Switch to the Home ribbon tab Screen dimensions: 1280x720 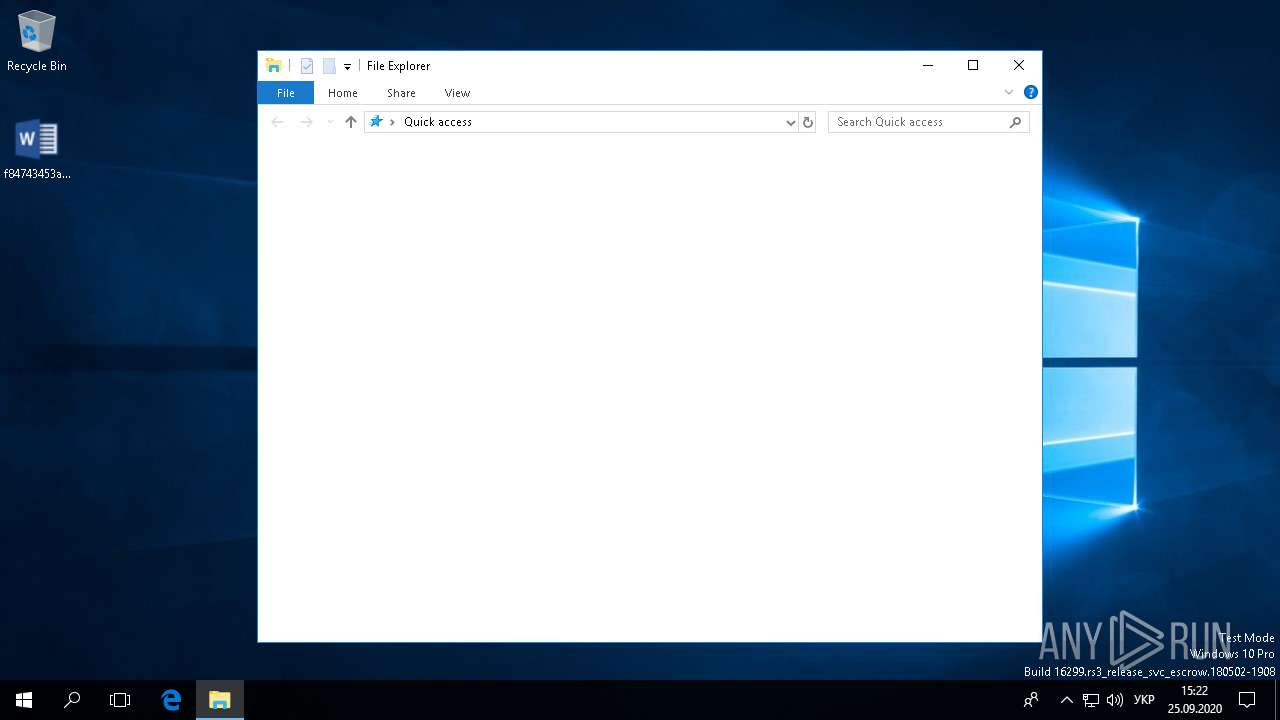pos(343,93)
